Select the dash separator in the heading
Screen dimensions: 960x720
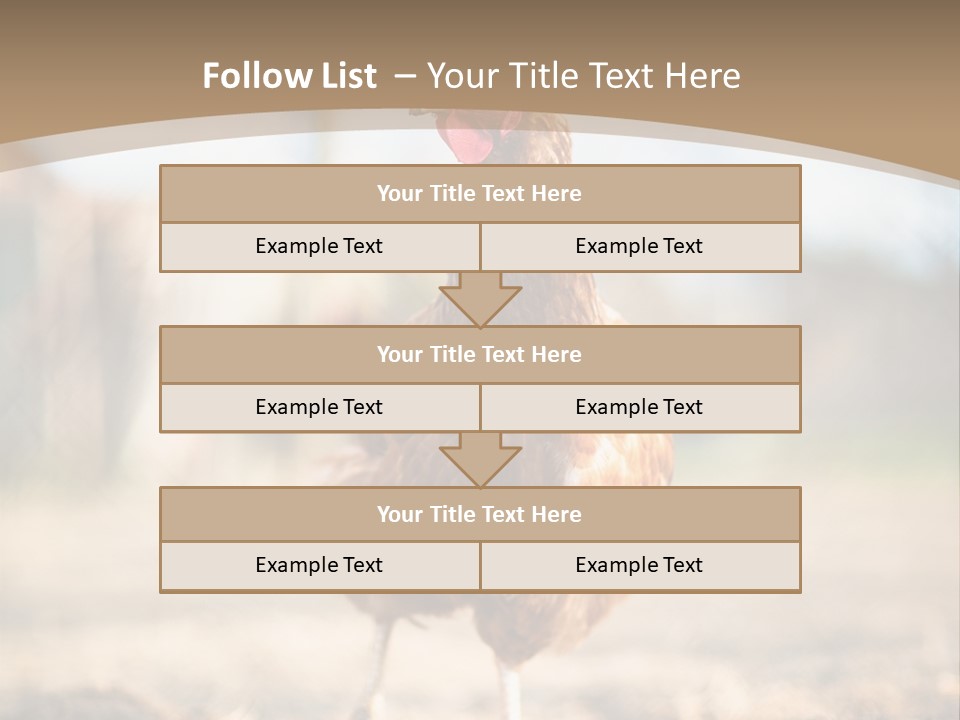[x=405, y=77]
